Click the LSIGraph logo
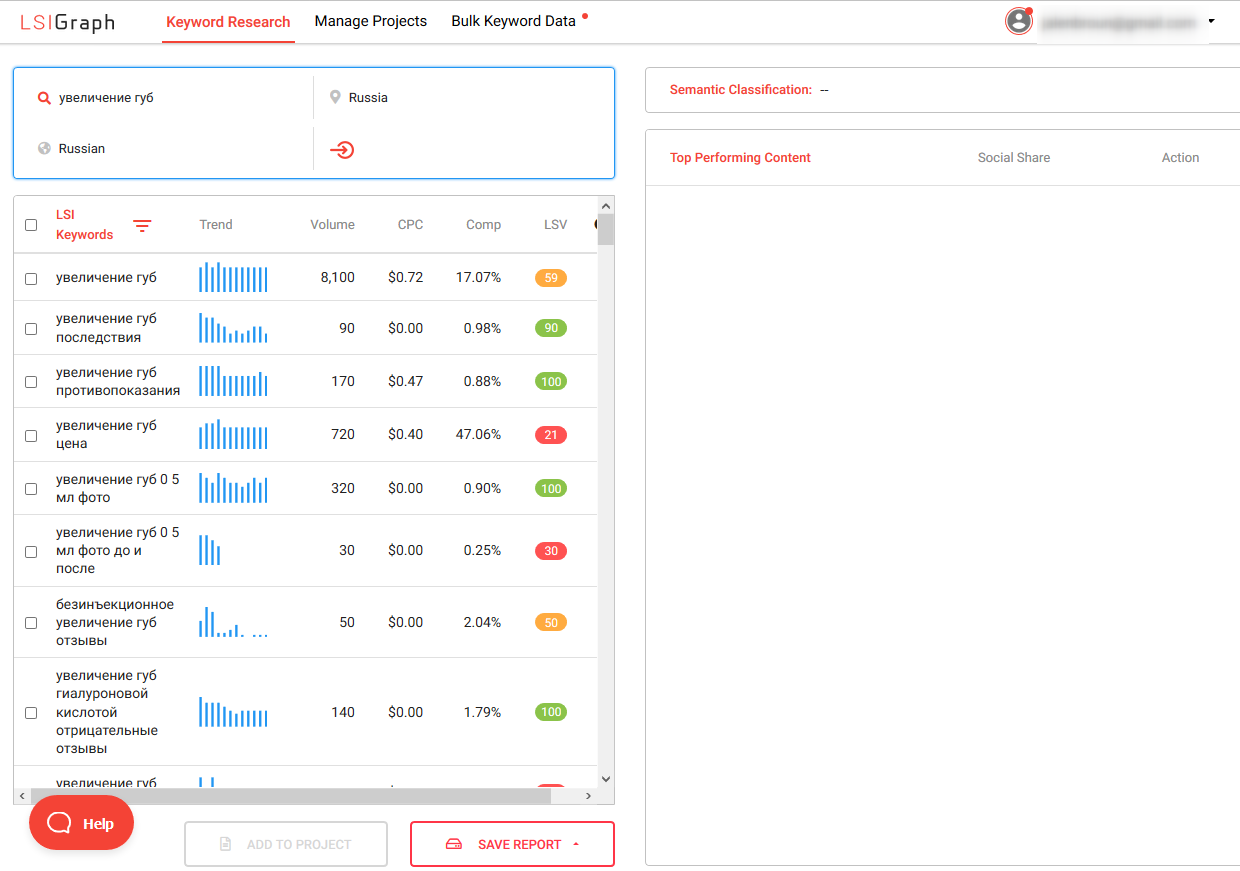 [x=68, y=22]
